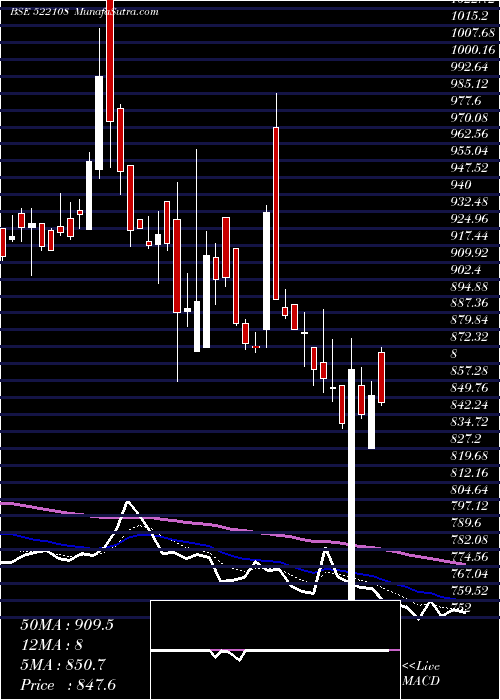The width and height of the screenshot is (500, 700).
Task: Click the 797.12 price axis label
Action: tap(471, 506)
